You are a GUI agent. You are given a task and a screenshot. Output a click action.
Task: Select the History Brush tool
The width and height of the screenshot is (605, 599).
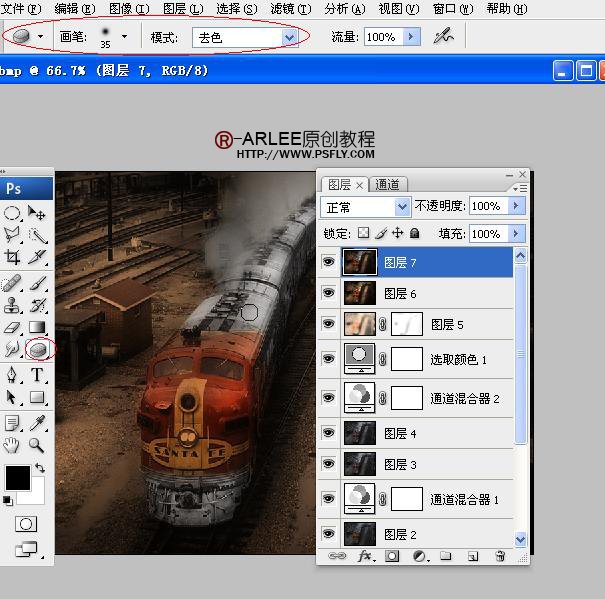tap(37, 305)
